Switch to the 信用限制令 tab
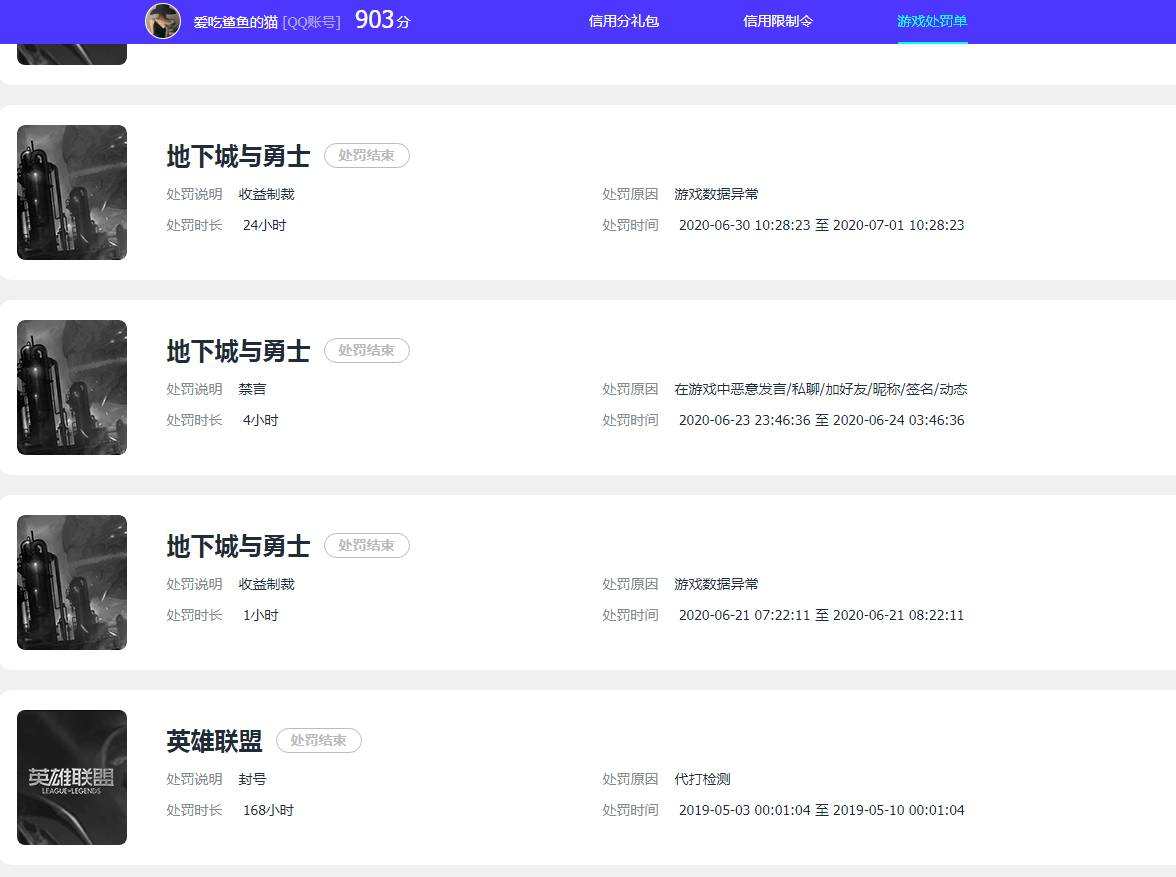This screenshot has height=877, width=1176. [778, 21]
